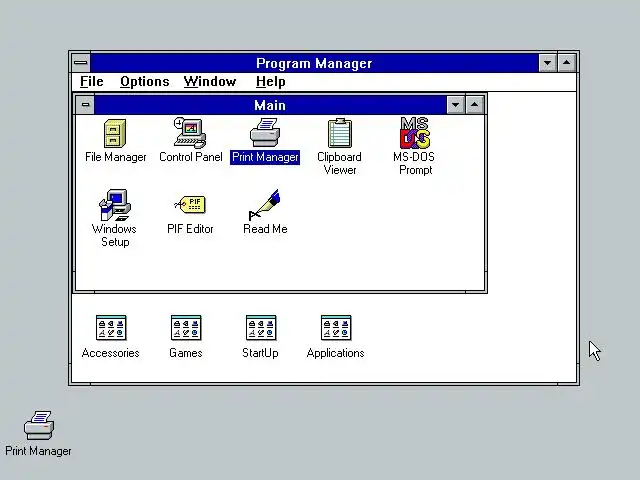Minimize the Main group window
This screenshot has width=640, height=480.
(x=456, y=105)
